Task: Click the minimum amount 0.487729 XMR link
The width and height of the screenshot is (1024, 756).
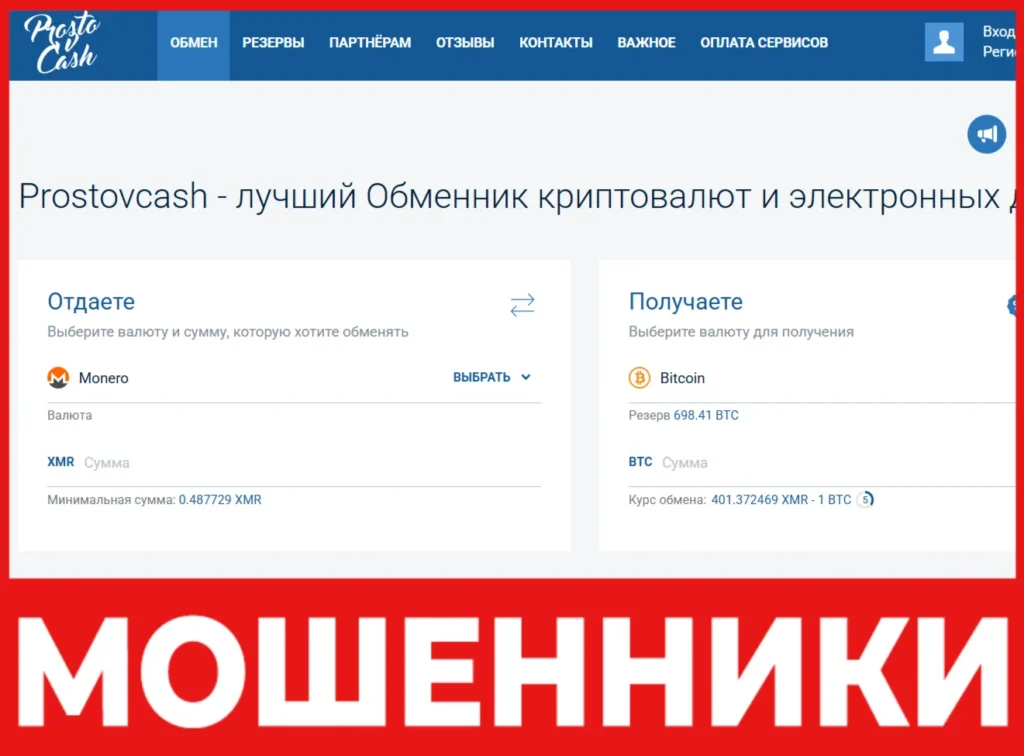Action: (x=220, y=498)
